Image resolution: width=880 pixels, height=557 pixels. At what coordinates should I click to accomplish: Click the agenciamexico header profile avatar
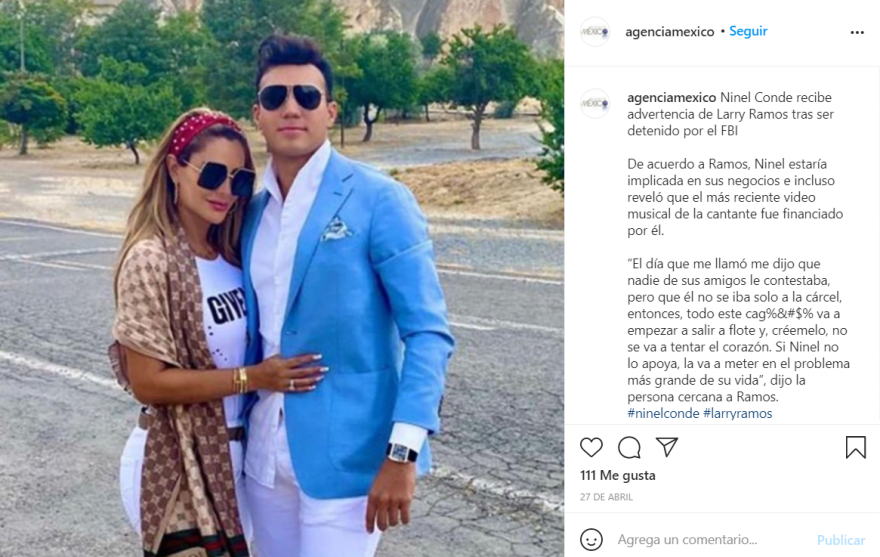(x=595, y=32)
